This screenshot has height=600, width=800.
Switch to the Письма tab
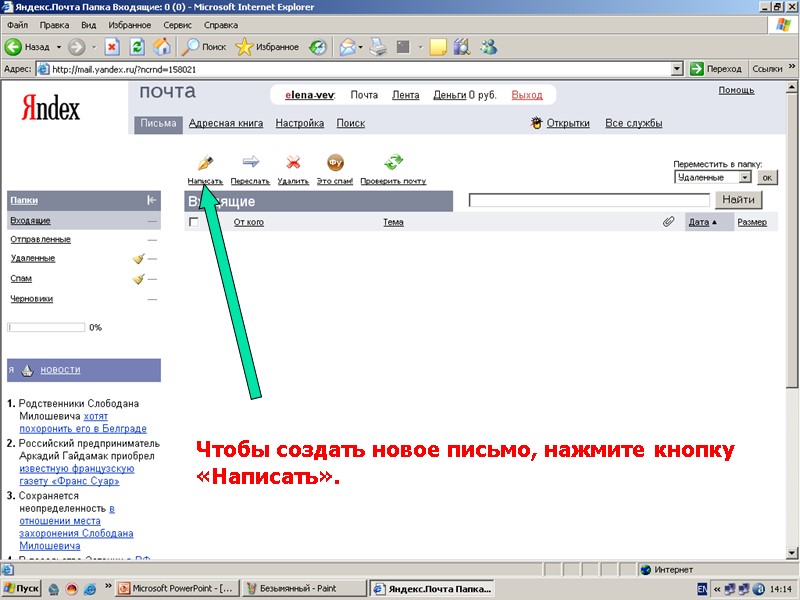click(158, 124)
